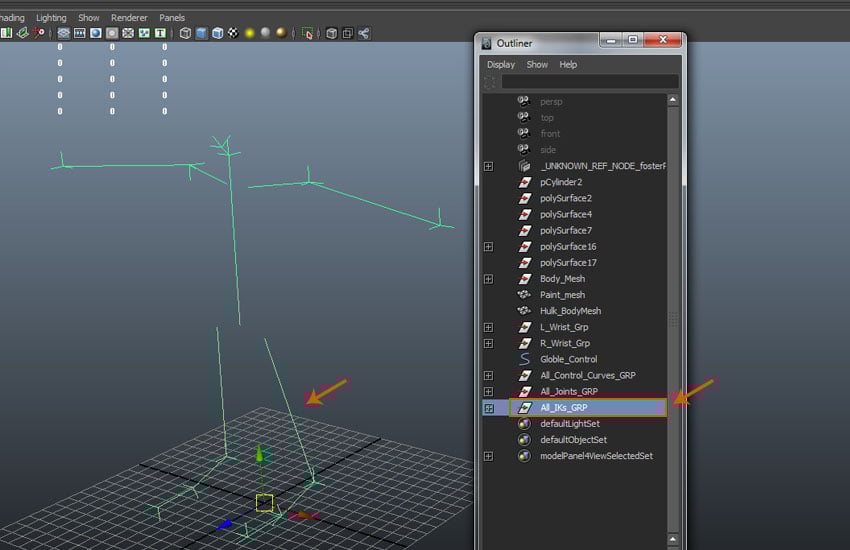Open the Outliner Display menu
The image size is (850, 550).
pyautogui.click(x=500, y=64)
